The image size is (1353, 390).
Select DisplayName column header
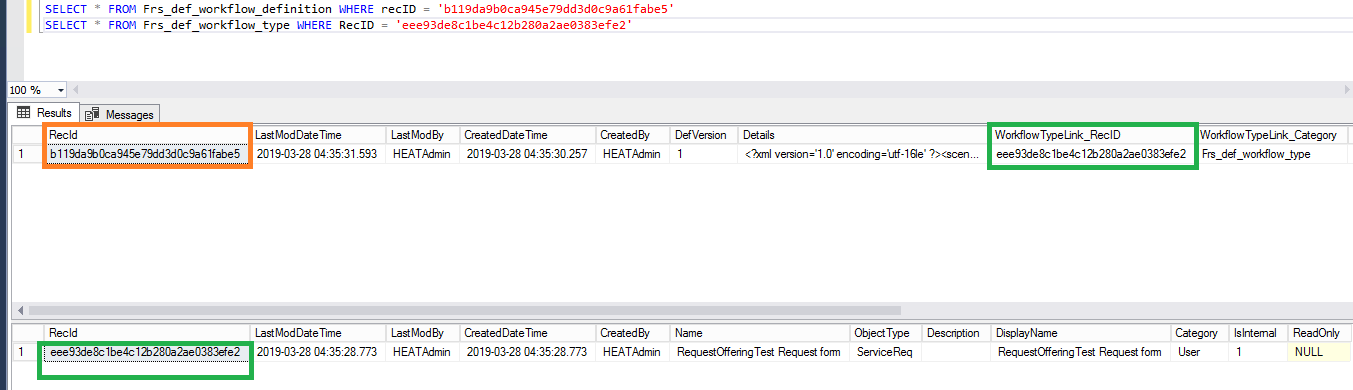(1081, 333)
